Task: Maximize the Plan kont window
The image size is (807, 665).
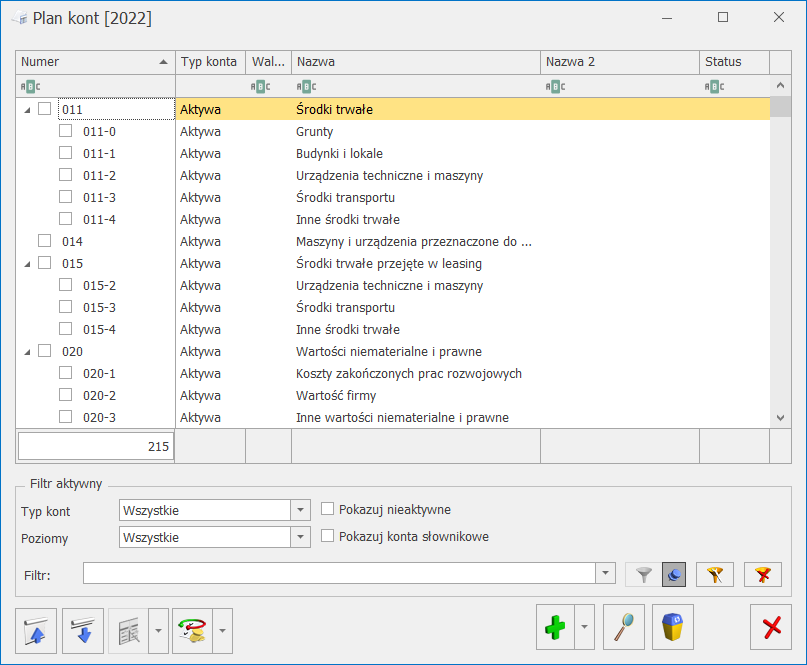Action: tap(723, 18)
